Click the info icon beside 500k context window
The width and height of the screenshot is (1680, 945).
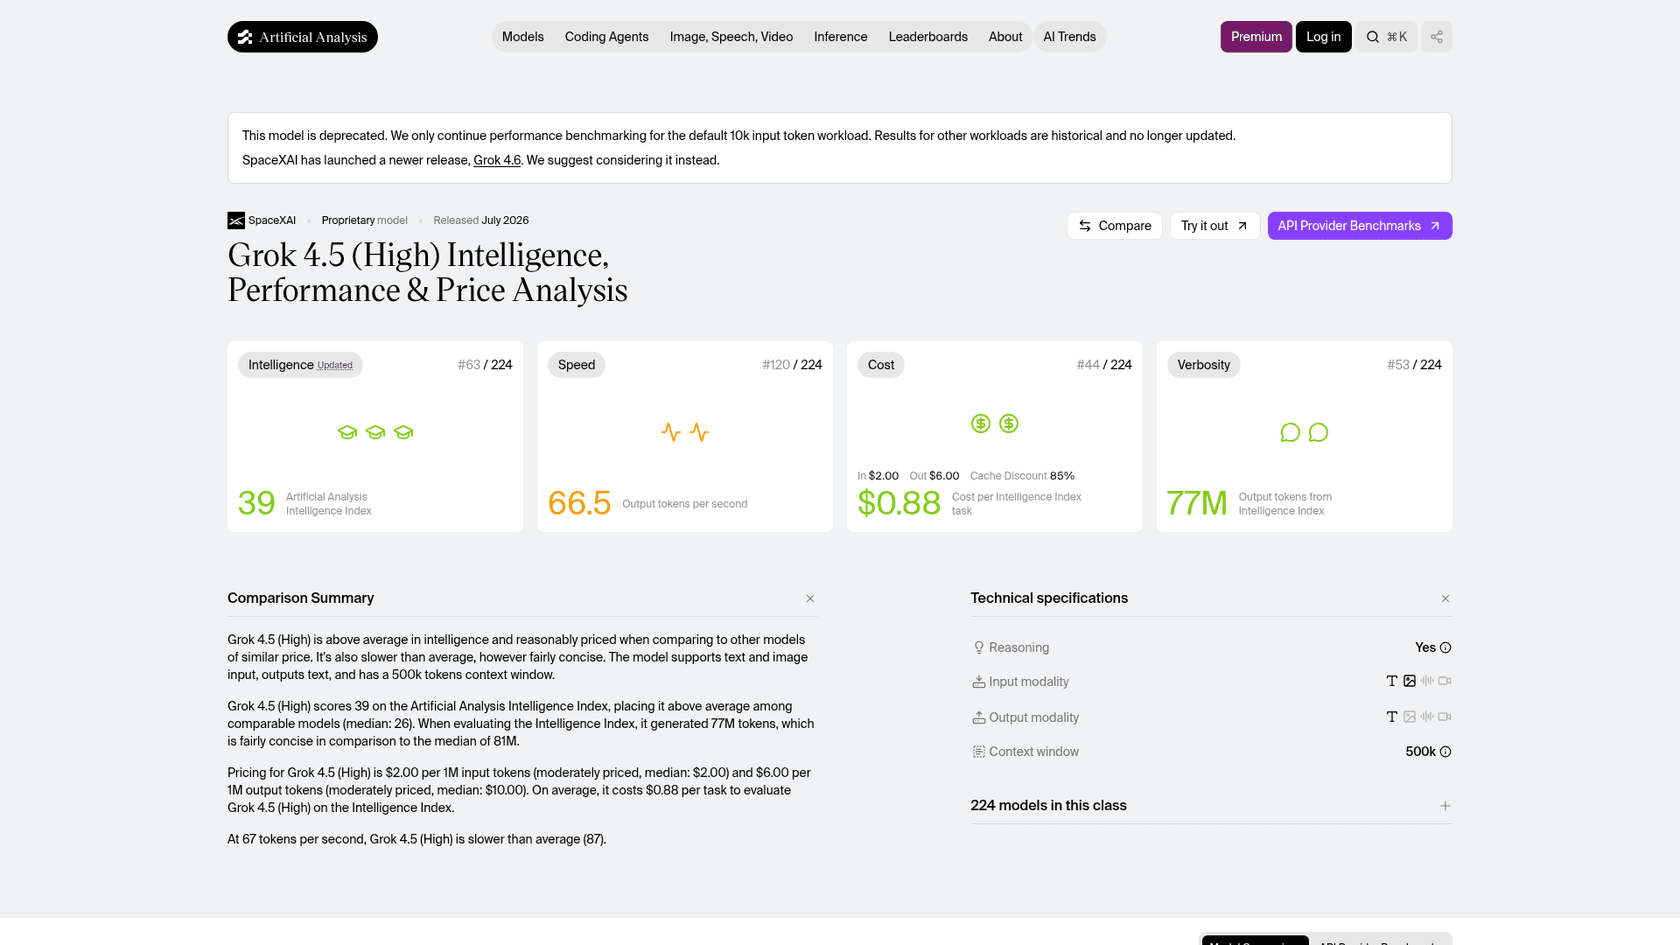pos(1445,752)
